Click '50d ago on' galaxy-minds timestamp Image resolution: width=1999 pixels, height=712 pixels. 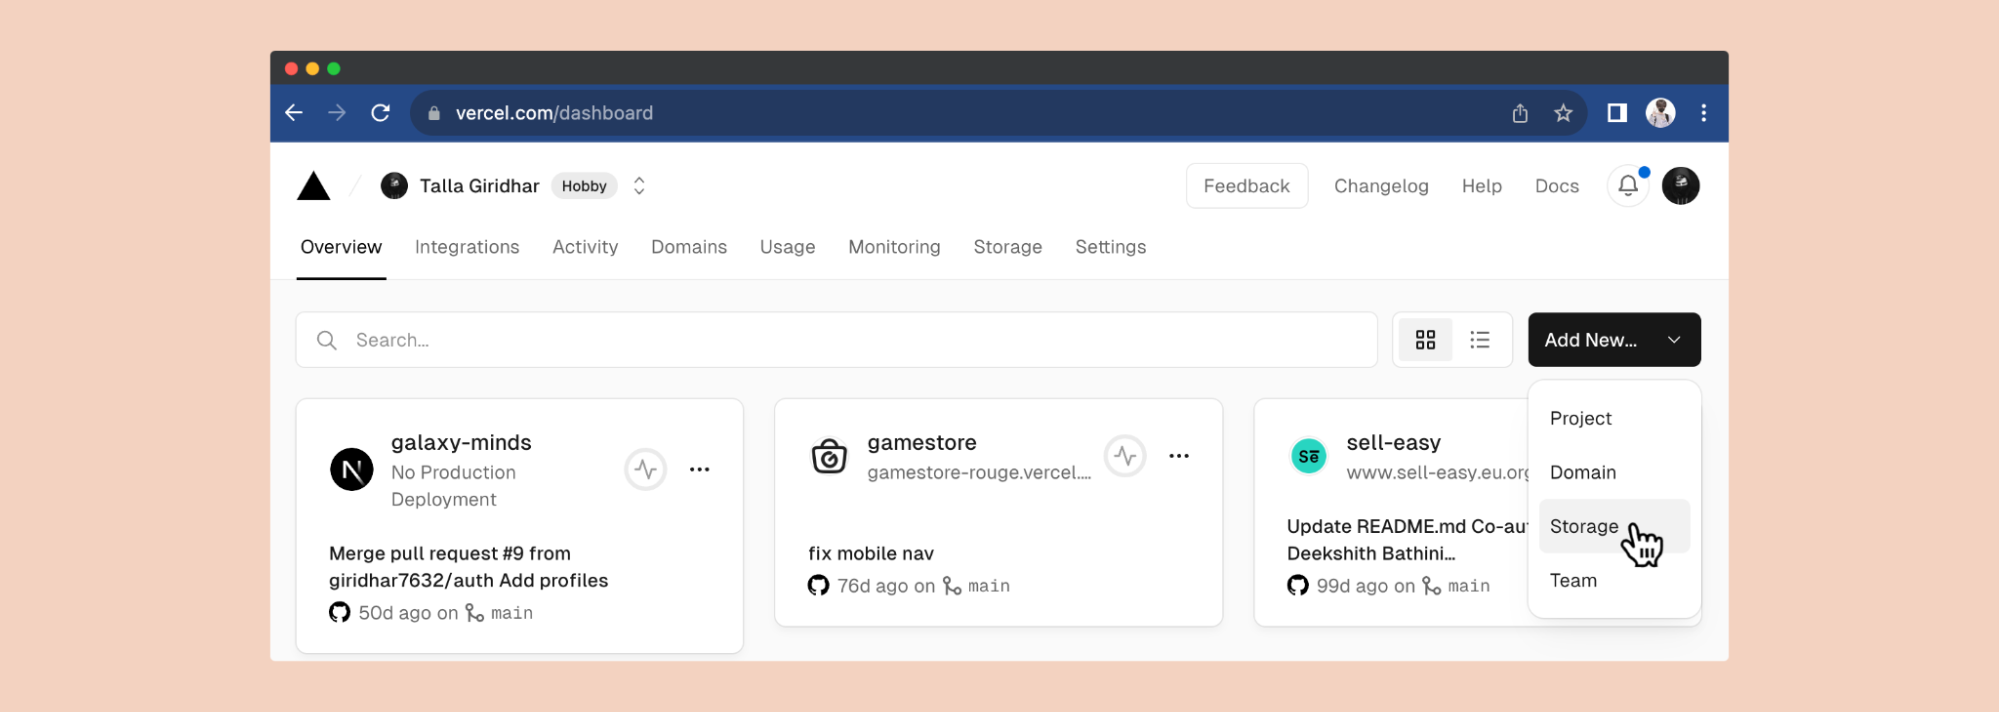408,612
